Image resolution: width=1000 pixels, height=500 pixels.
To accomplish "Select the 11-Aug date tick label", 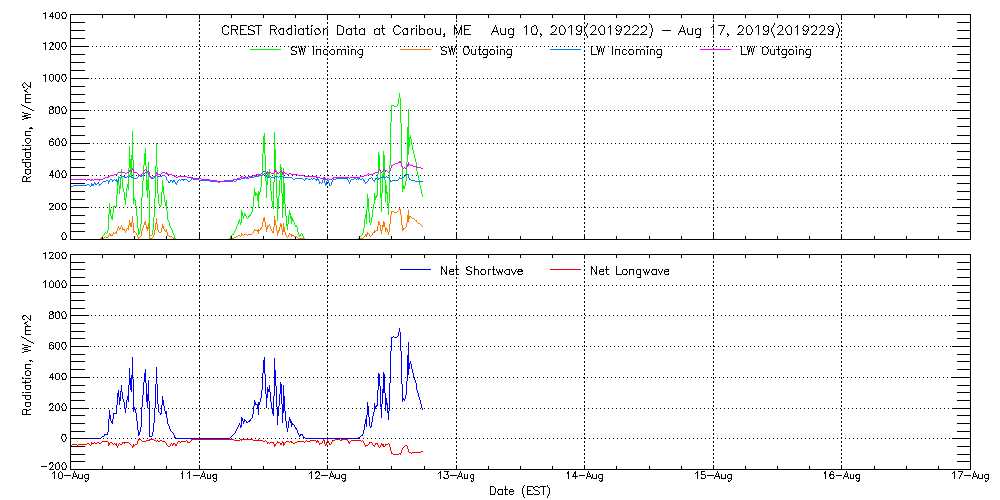I will (x=200, y=477).
